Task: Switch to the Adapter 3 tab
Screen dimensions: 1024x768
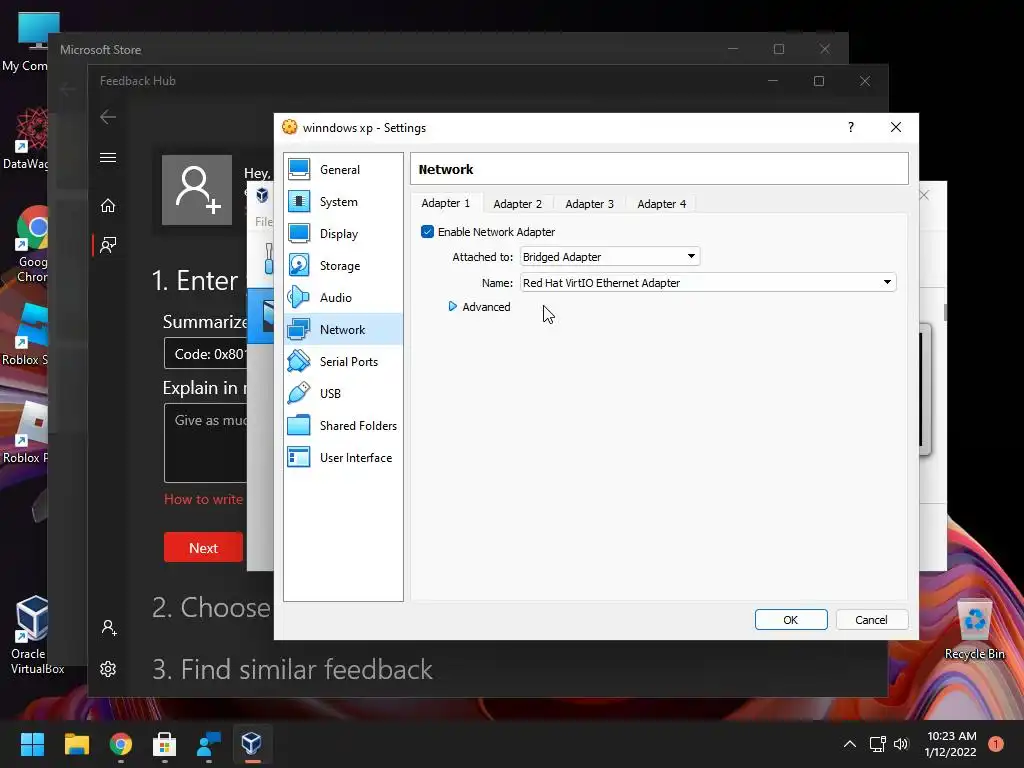Action: pyautogui.click(x=590, y=204)
